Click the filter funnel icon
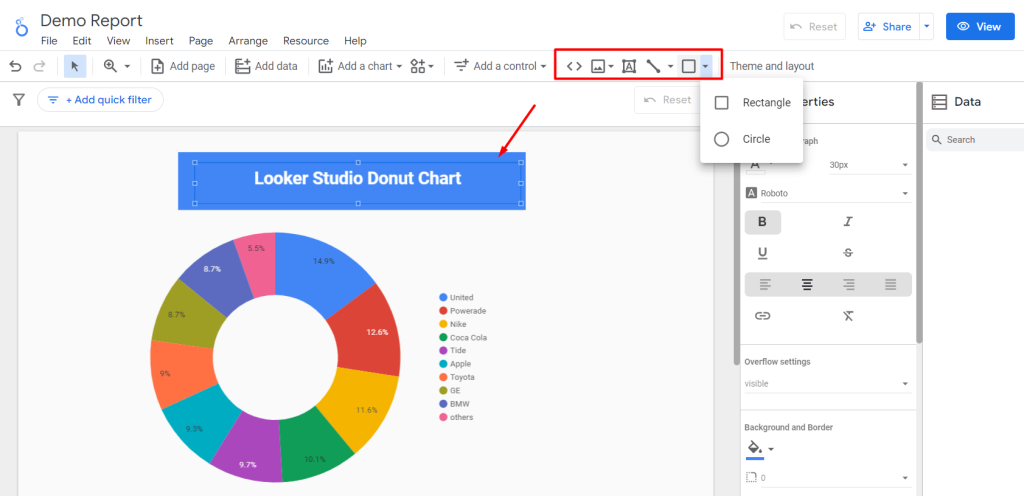The height and width of the screenshot is (496, 1024). (19, 100)
